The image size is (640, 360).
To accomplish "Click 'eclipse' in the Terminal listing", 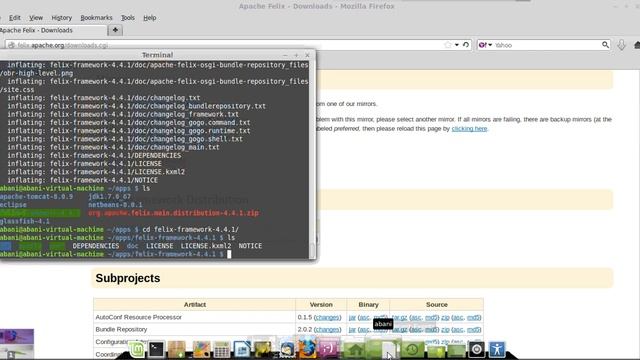I will pyautogui.click(x=13, y=205).
